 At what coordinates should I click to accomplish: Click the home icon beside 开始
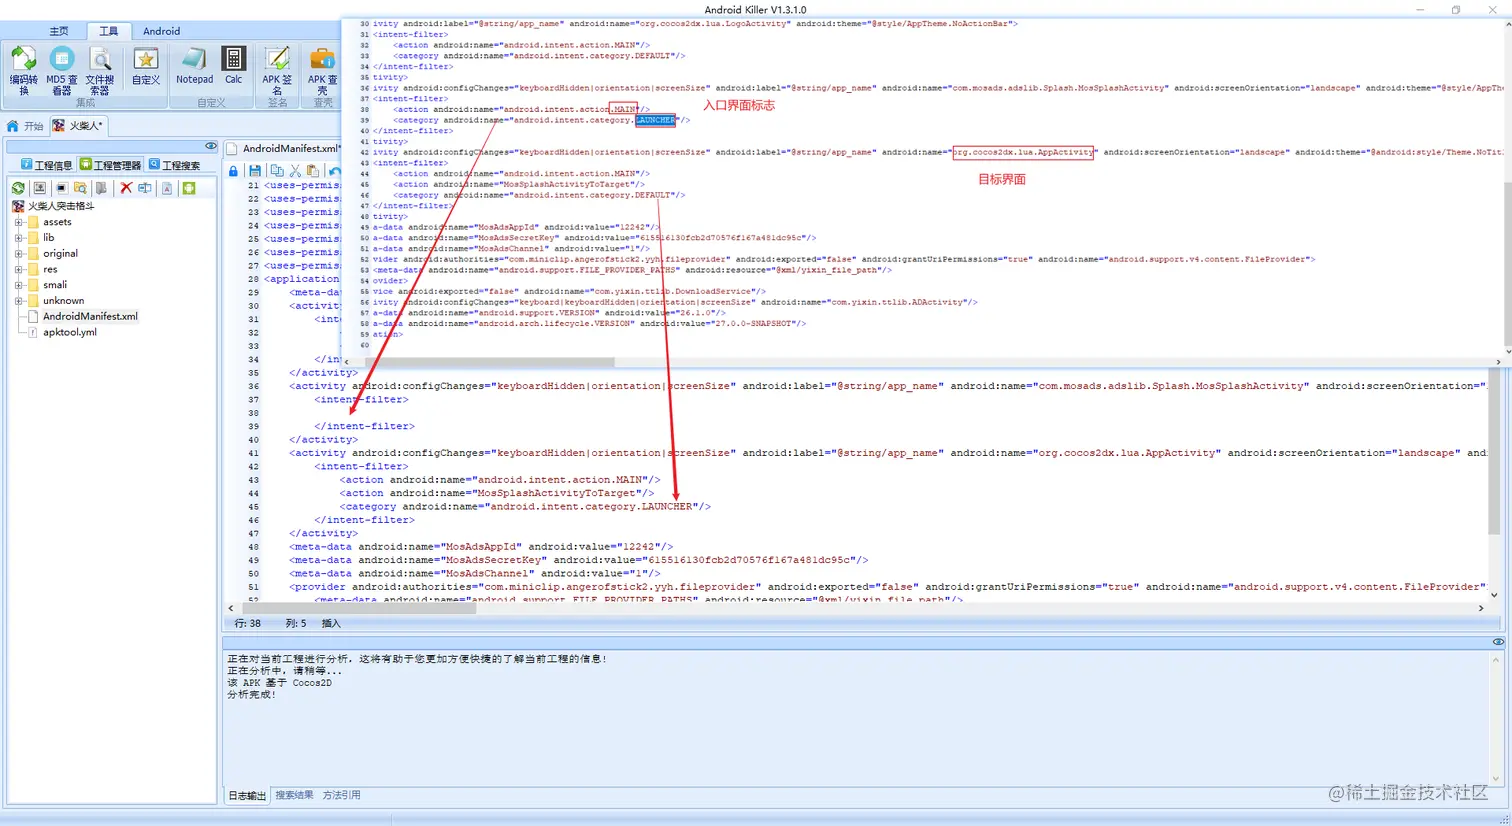point(12,126)
